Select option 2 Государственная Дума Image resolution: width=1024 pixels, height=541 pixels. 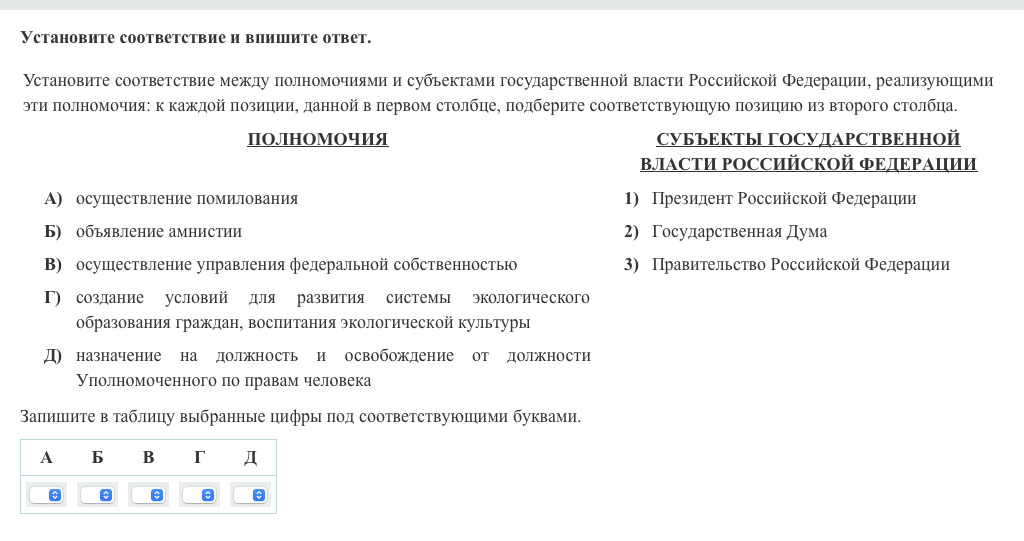coord(739,232)
